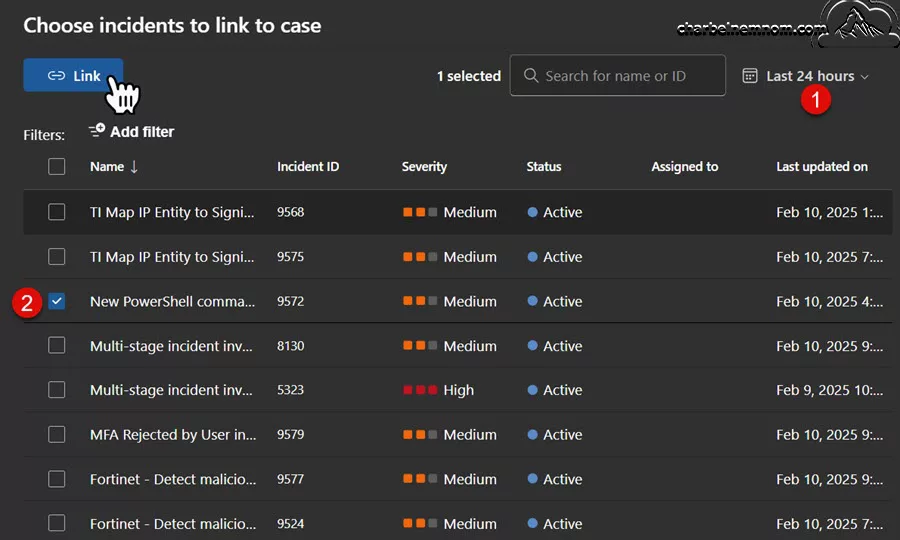
Task: Check the box for incident 9568
Action: pyautogui.click(x=56, y=212)
